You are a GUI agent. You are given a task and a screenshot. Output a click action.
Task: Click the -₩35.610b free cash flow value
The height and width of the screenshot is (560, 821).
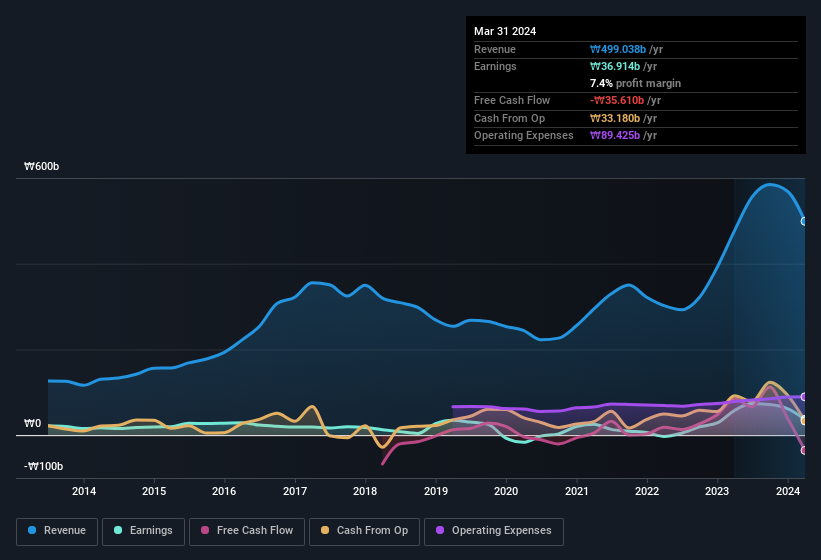(x=617, y=100)
